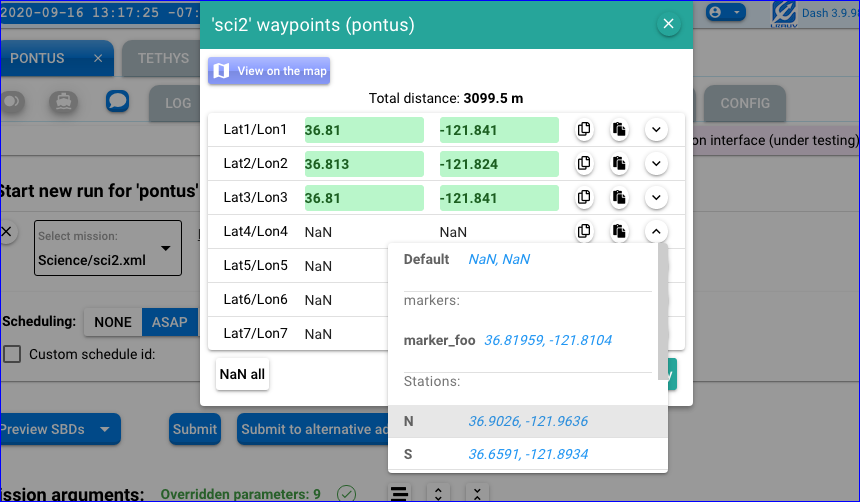Copy Lat1/Lon1 waypoint coordinates
Screen dimensions: 860x502
click(584, 129)
